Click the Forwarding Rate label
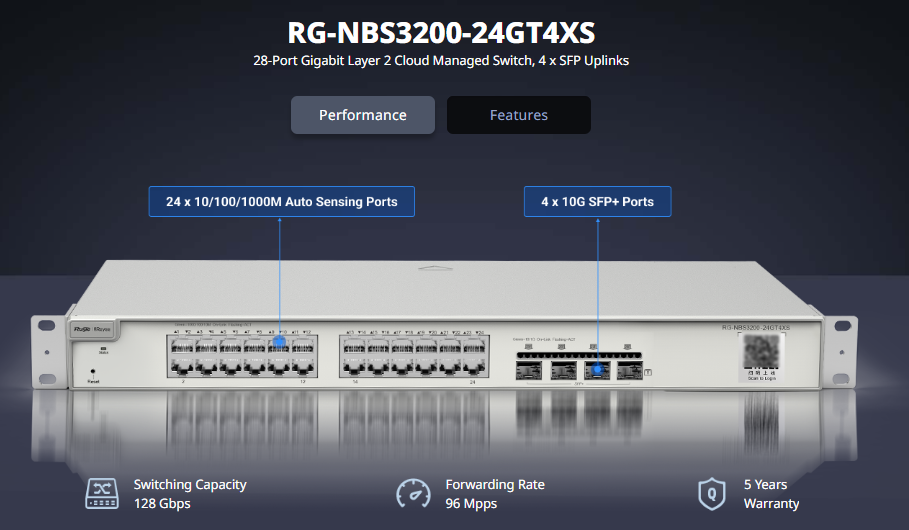This screenshot has height=530, width=909. pos(495,485)
